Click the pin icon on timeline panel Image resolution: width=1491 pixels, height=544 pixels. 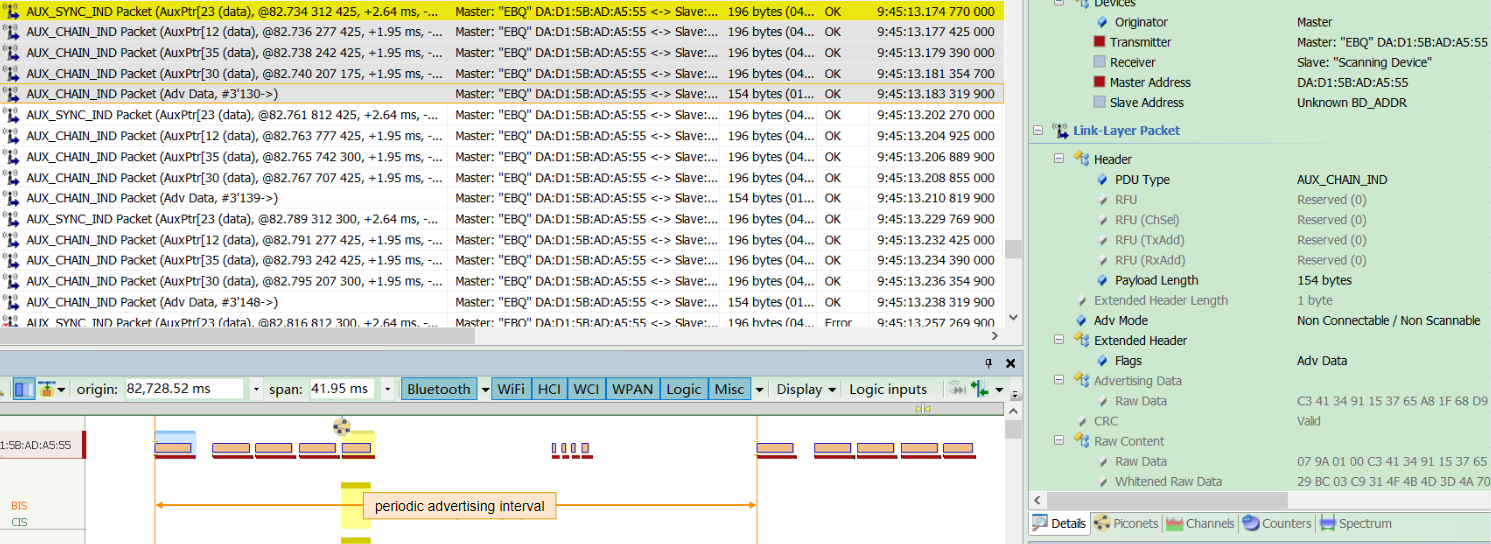(x=989, y=363)
